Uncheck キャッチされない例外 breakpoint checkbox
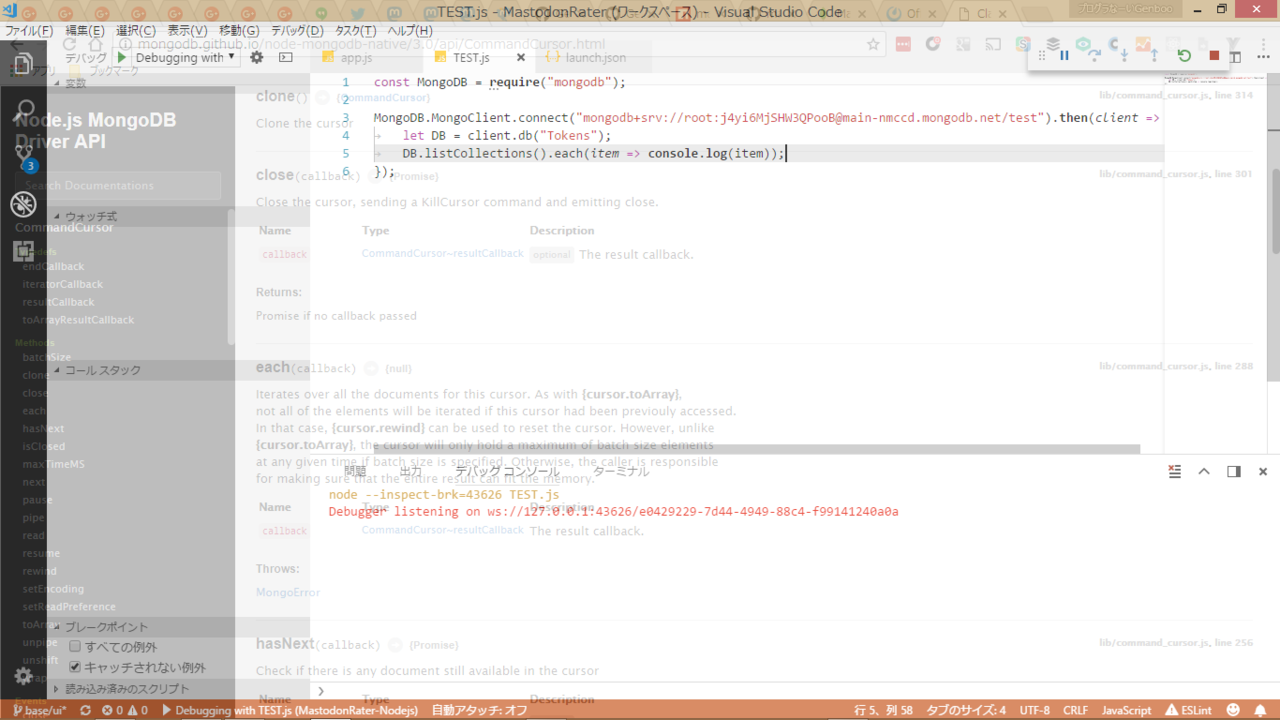The image size is (1280, 720). point(75,667)
